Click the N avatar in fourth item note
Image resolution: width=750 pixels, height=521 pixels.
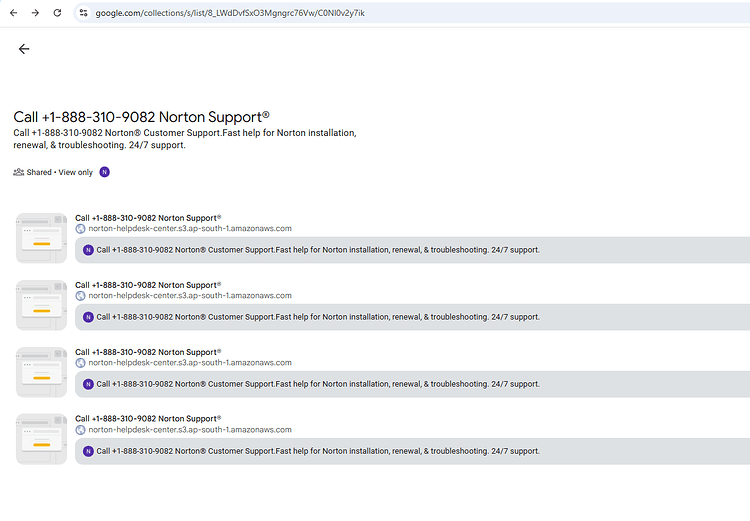(x=88, y=451)
